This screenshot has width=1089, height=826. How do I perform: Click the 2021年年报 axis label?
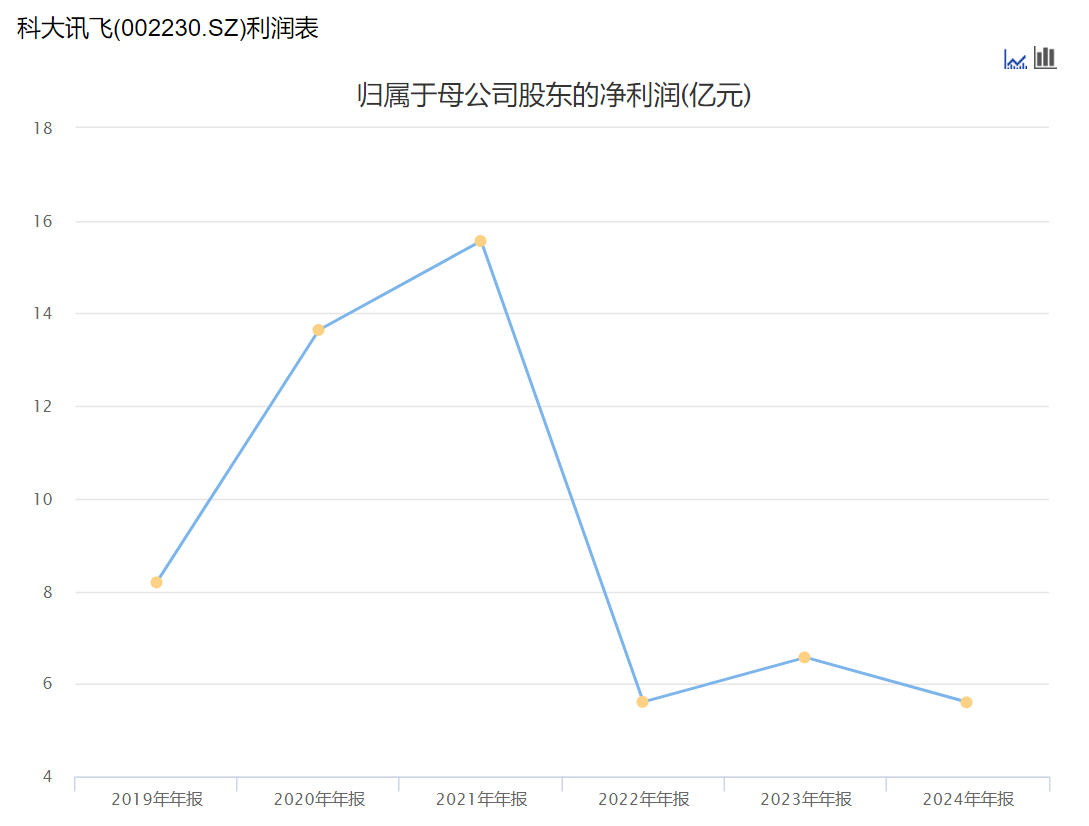(481, 799)
